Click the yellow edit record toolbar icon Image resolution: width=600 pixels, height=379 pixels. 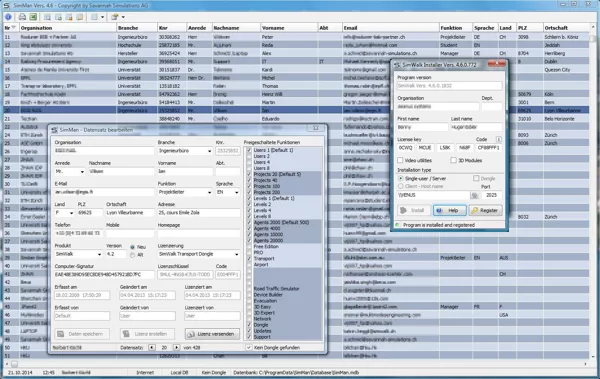[x=80, y=17]
